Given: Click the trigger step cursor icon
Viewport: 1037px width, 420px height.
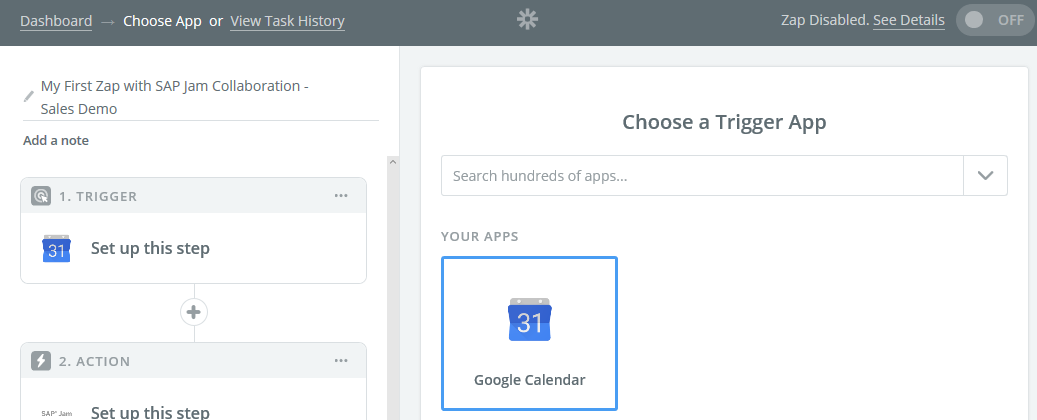Looking at the screenshot, I should [x=41, y=196].
